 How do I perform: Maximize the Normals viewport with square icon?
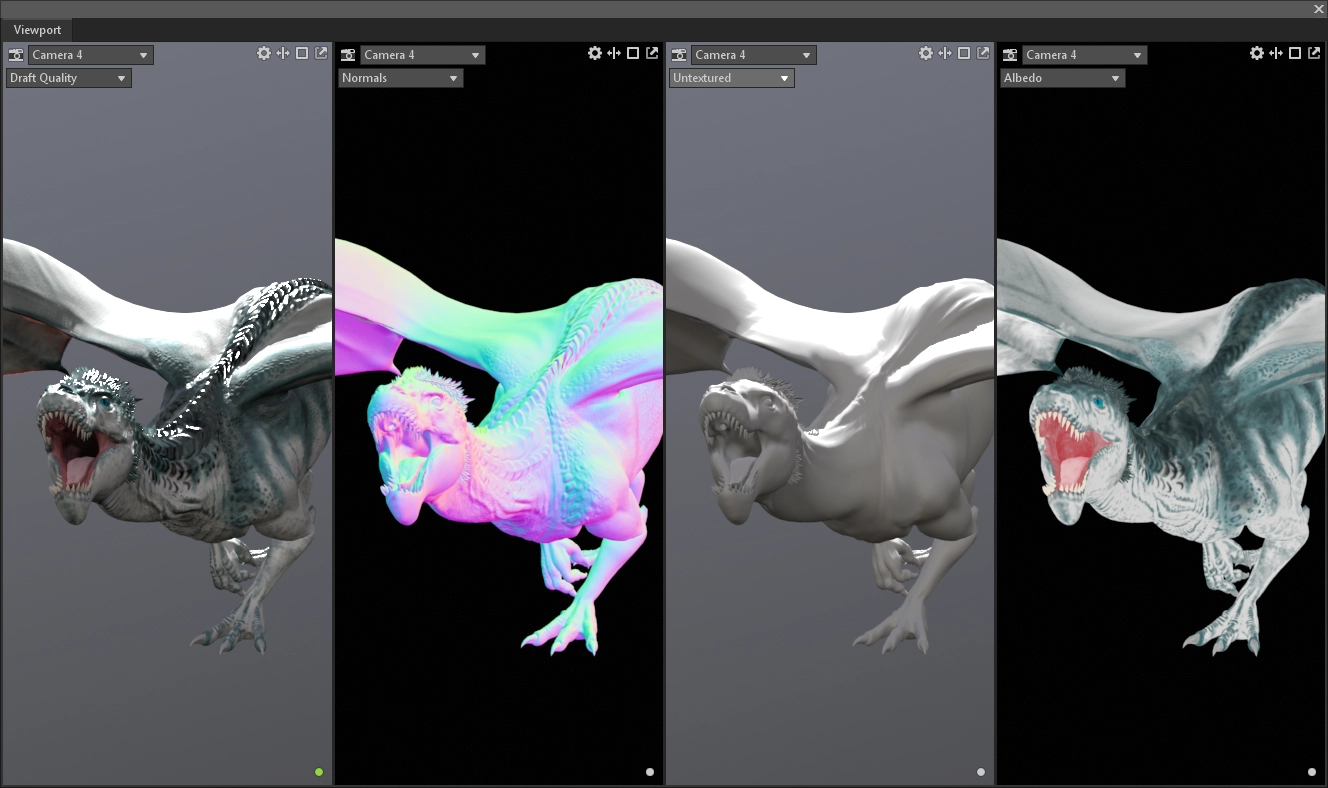coord(633,54)
